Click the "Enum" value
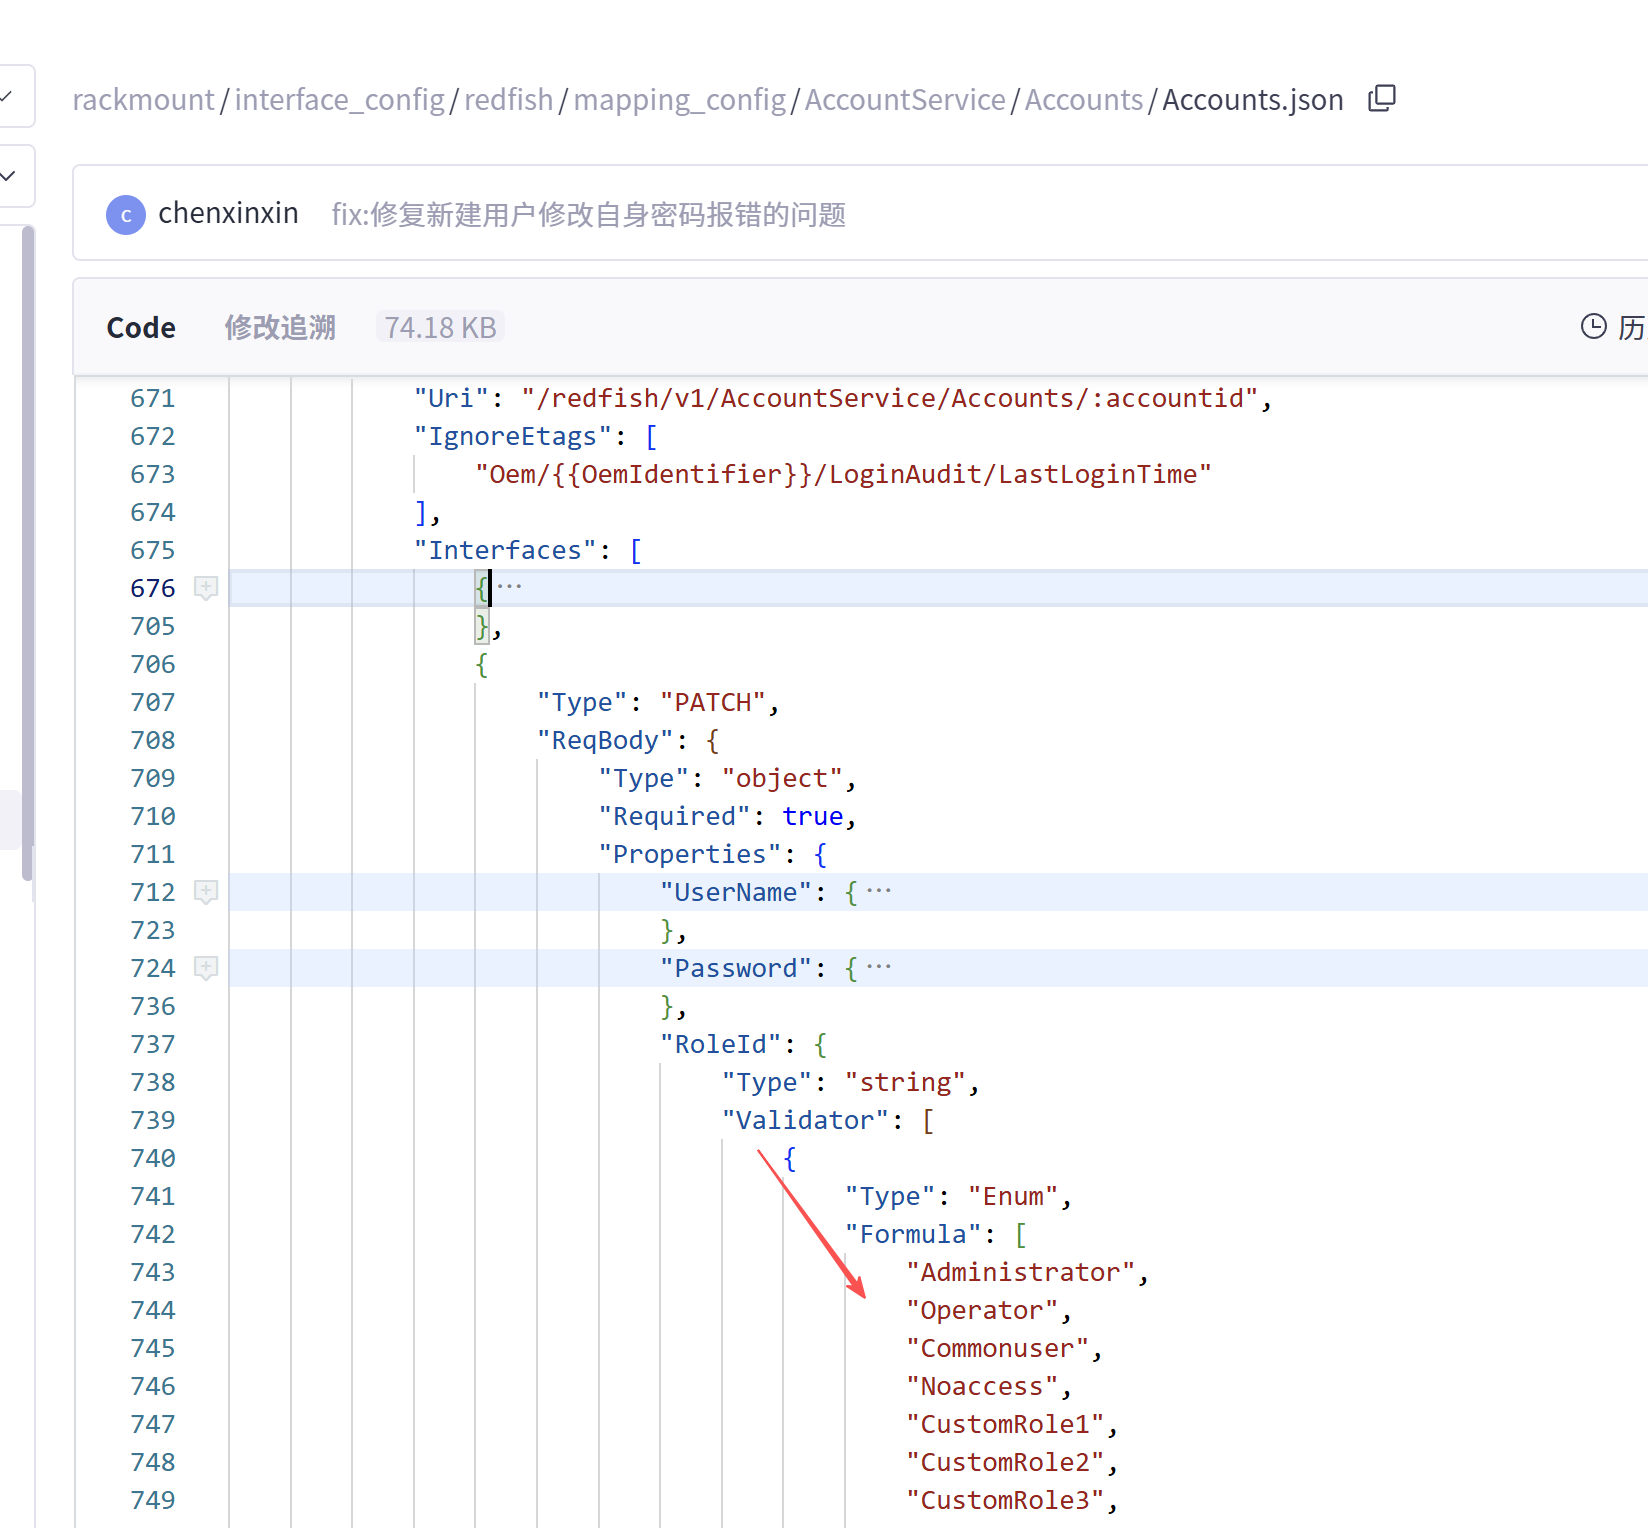The width and height of the screenshot is (1648, 1528). pyautogui.click(x=1013, y=1196)
